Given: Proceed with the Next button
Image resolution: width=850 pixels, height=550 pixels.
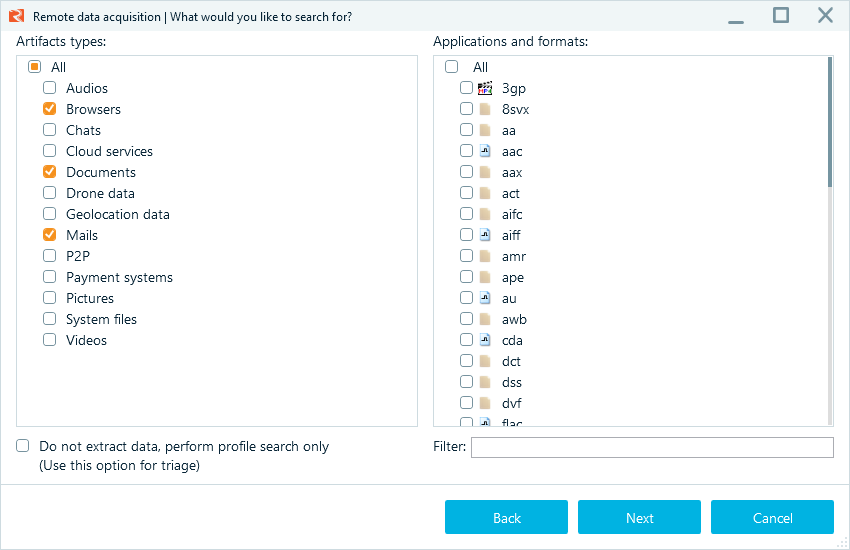Looking at the screenshot, I should click(x=639, y=517).
